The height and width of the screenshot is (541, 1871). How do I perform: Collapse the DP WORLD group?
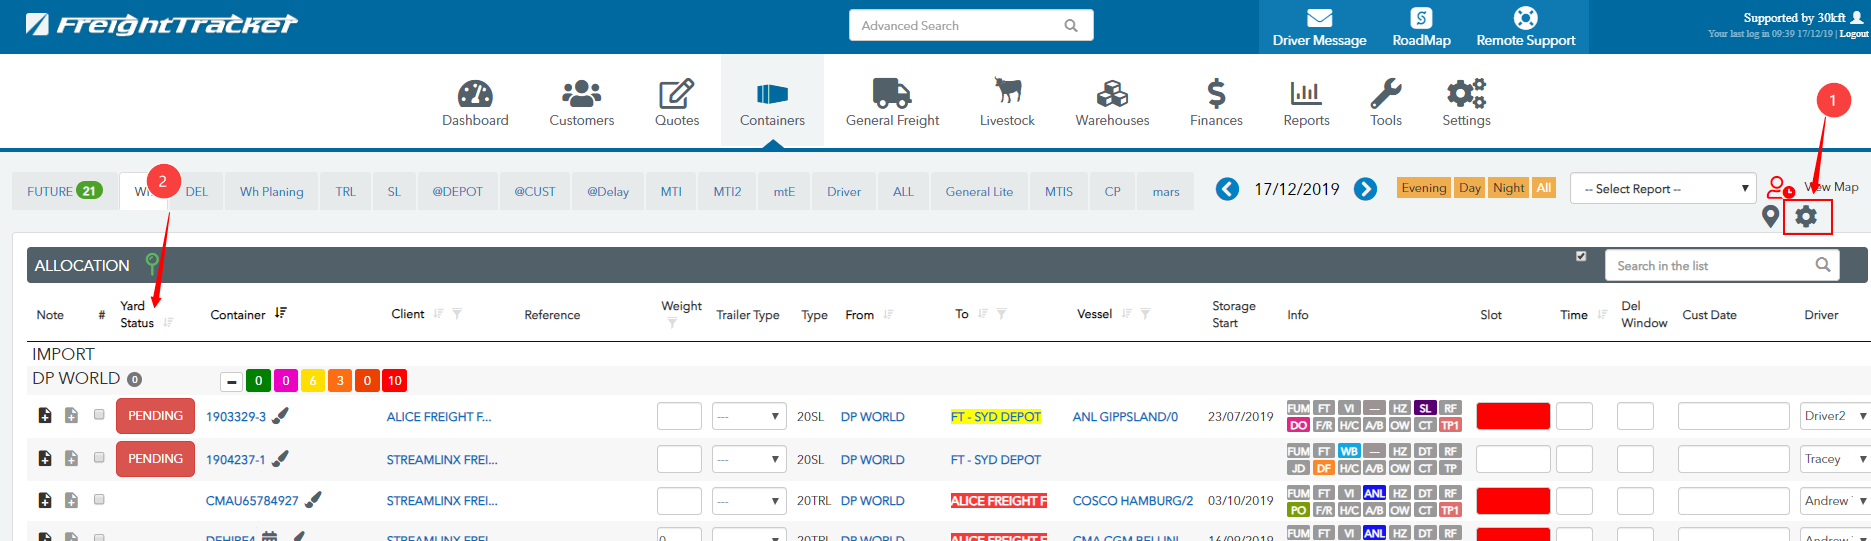pos(231,381)
